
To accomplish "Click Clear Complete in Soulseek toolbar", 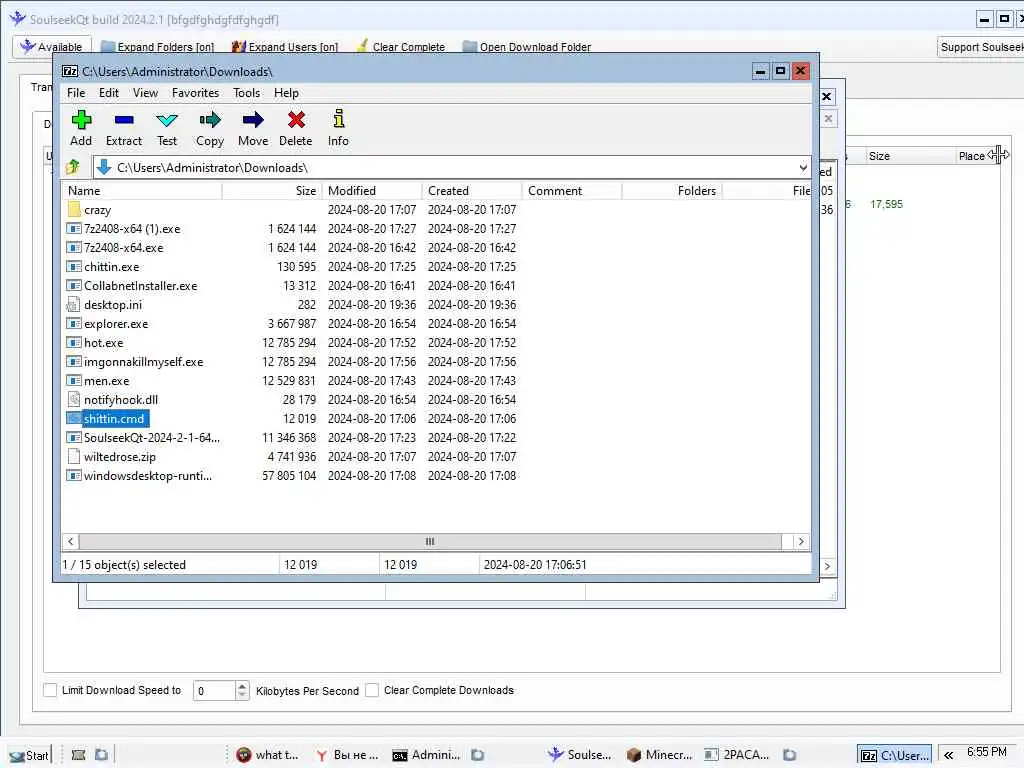I will tap(401, 47).
